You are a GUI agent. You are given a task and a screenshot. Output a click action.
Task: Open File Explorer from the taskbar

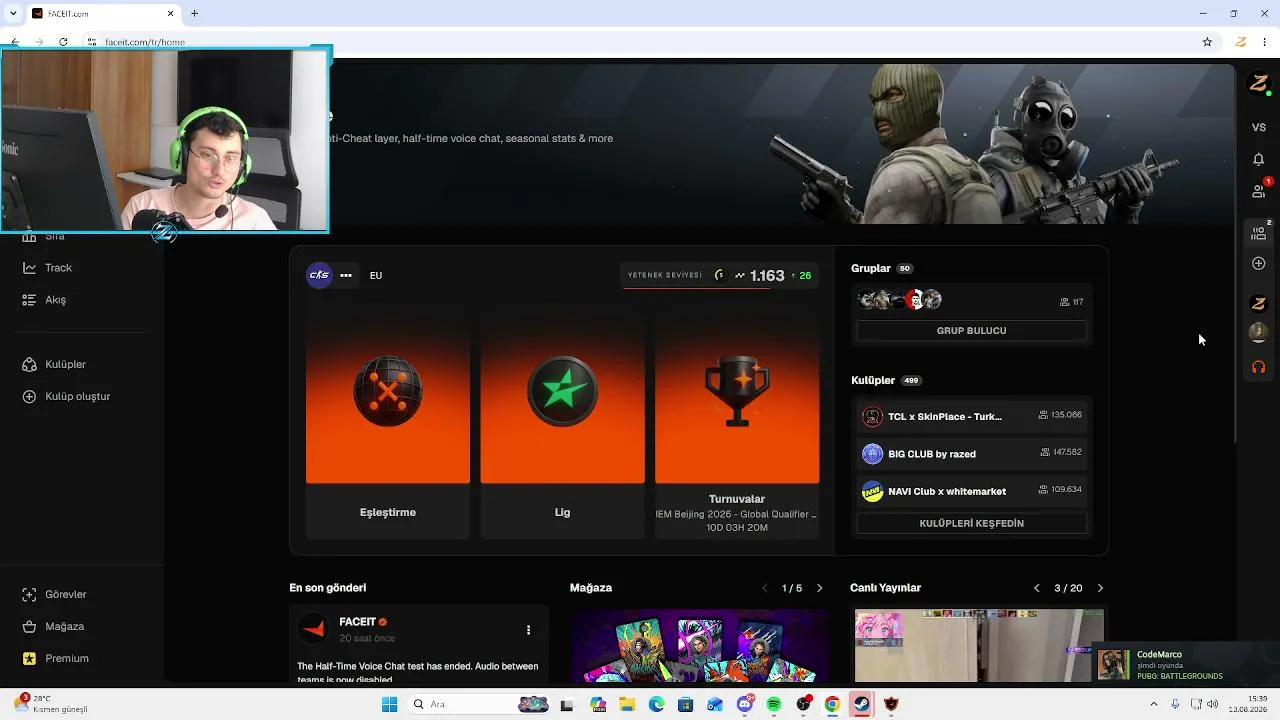pos(627,704)
